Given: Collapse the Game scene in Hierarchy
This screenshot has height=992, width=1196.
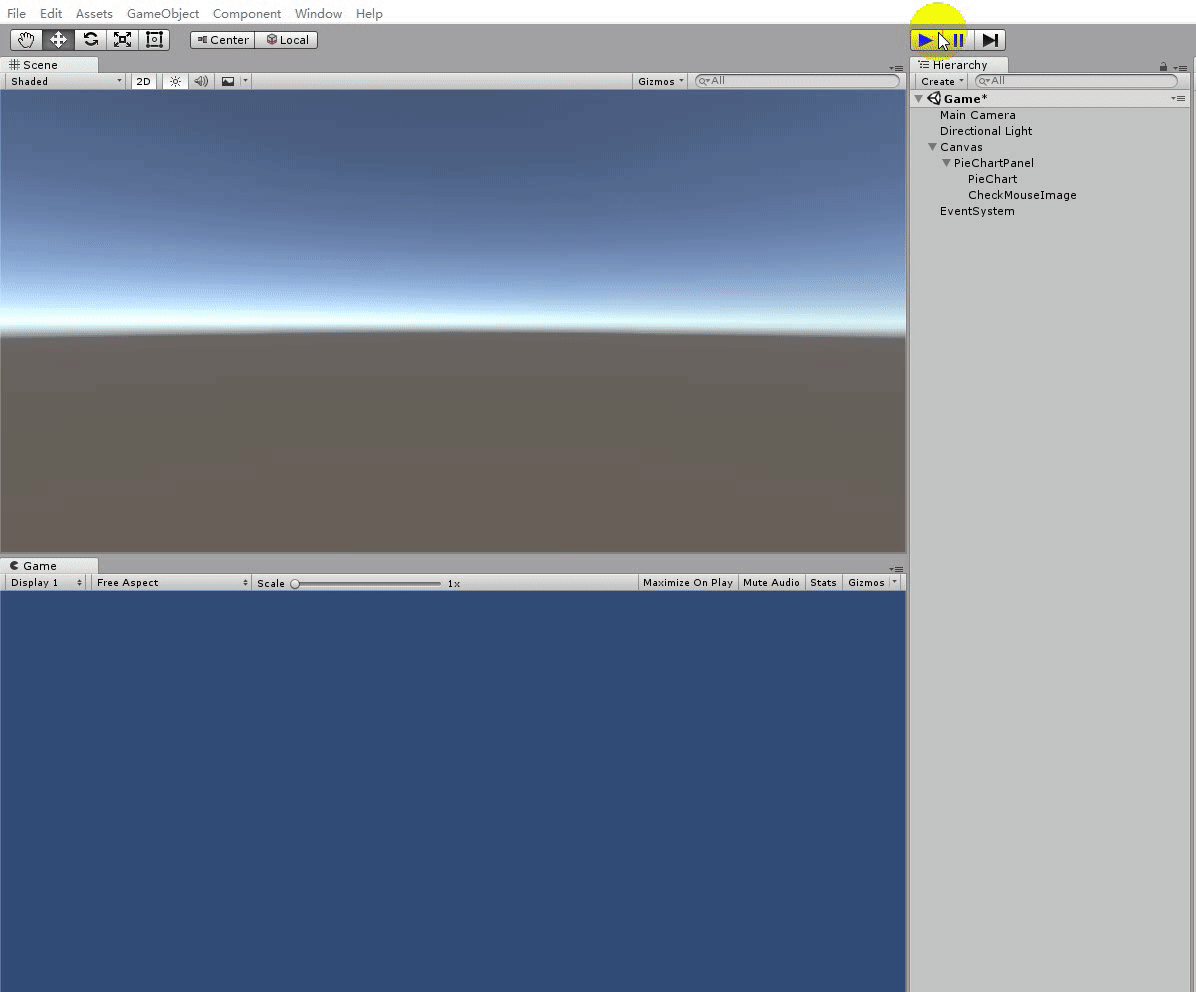Looking at the screenshot, I should (918, 98).
